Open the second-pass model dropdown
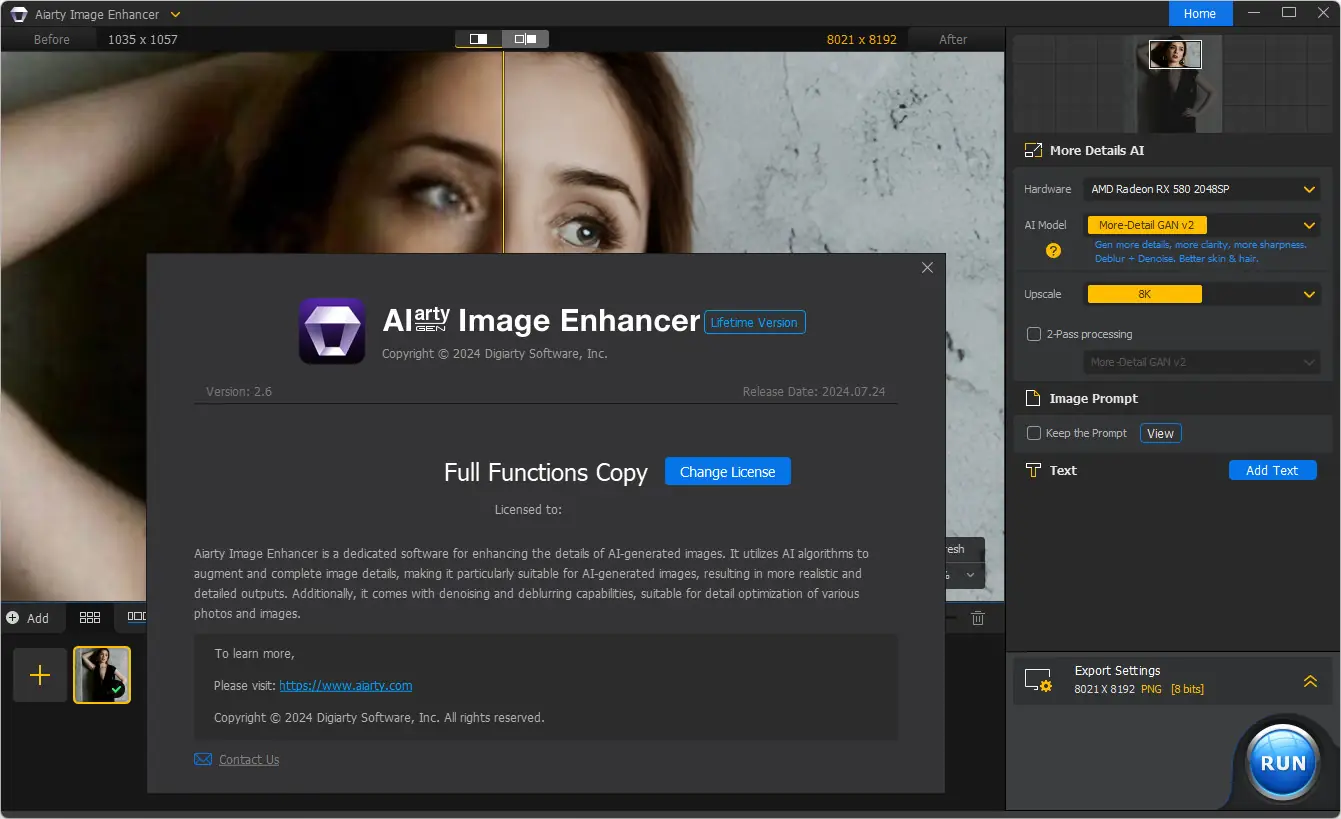 [x=1202, y=362]
